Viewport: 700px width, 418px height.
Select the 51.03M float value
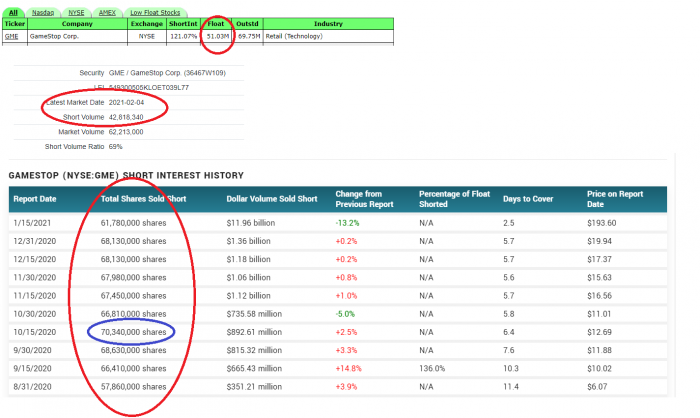point(218,36)
